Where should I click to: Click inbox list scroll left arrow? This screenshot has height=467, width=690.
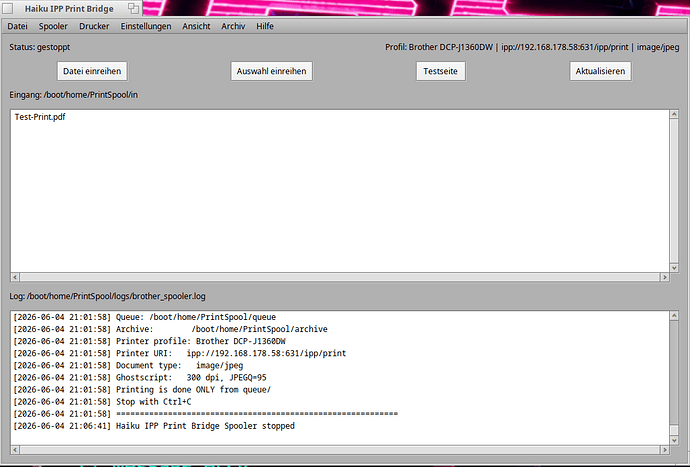15,277
